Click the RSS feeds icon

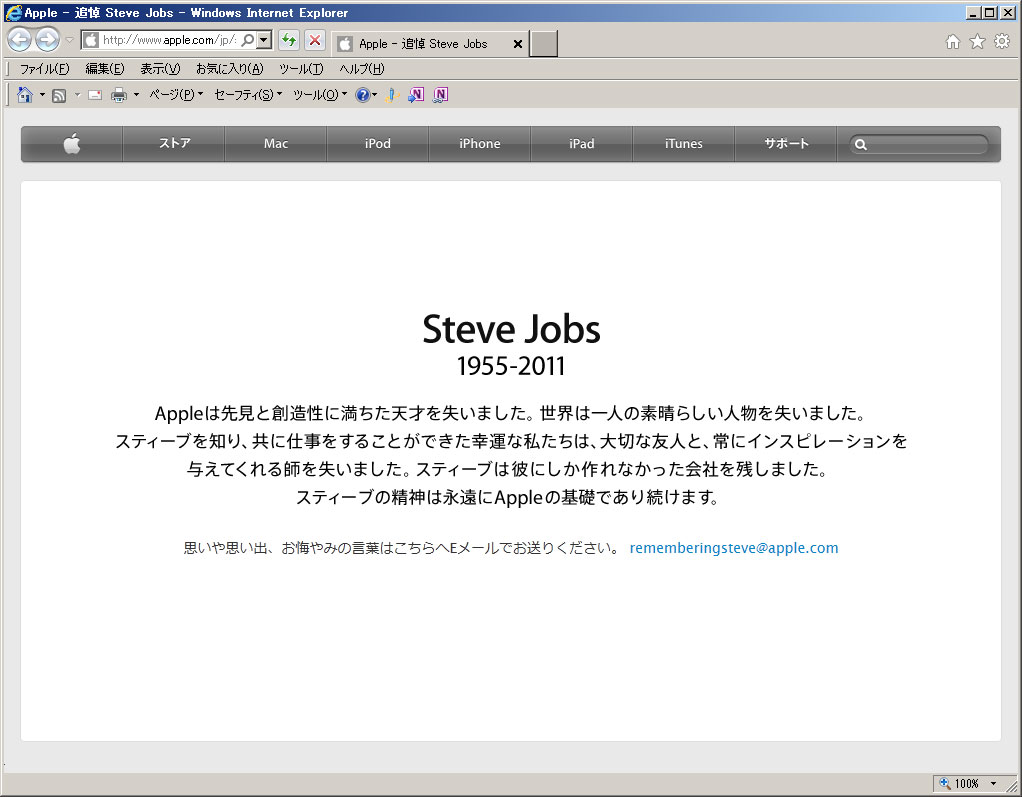(x=59, y=96)
